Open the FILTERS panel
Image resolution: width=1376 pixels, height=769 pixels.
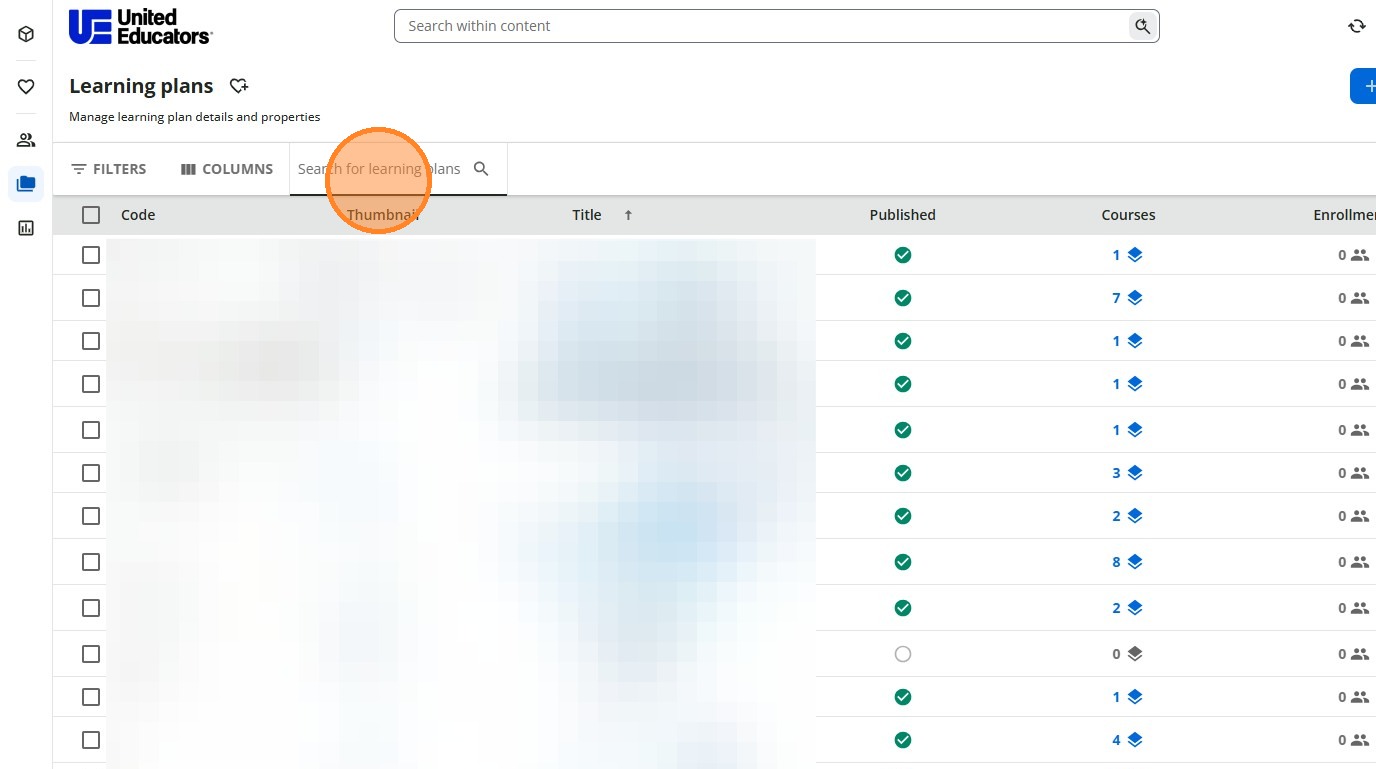pyautogui.click(x=109, y=169)
